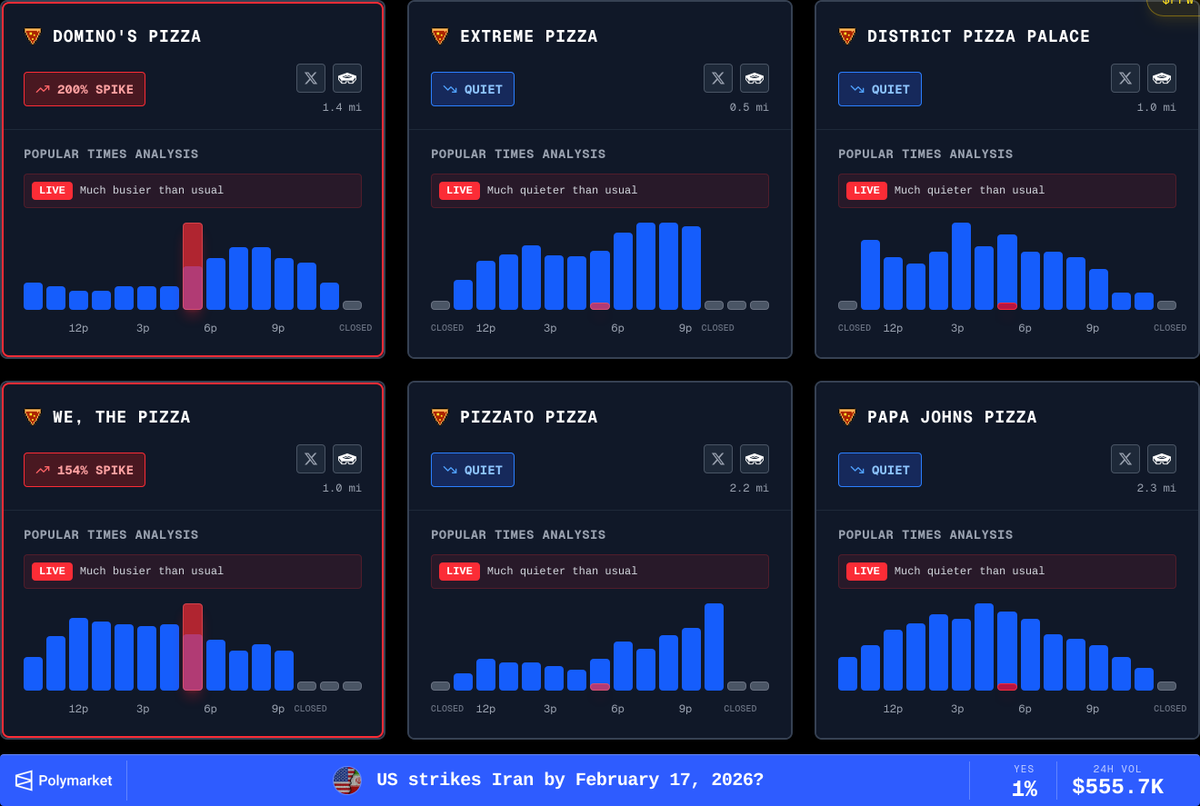This screenshot has height=806, width=1200.
Task: Open X link on District Pizza Palace card
Action: click(1125, 78)
